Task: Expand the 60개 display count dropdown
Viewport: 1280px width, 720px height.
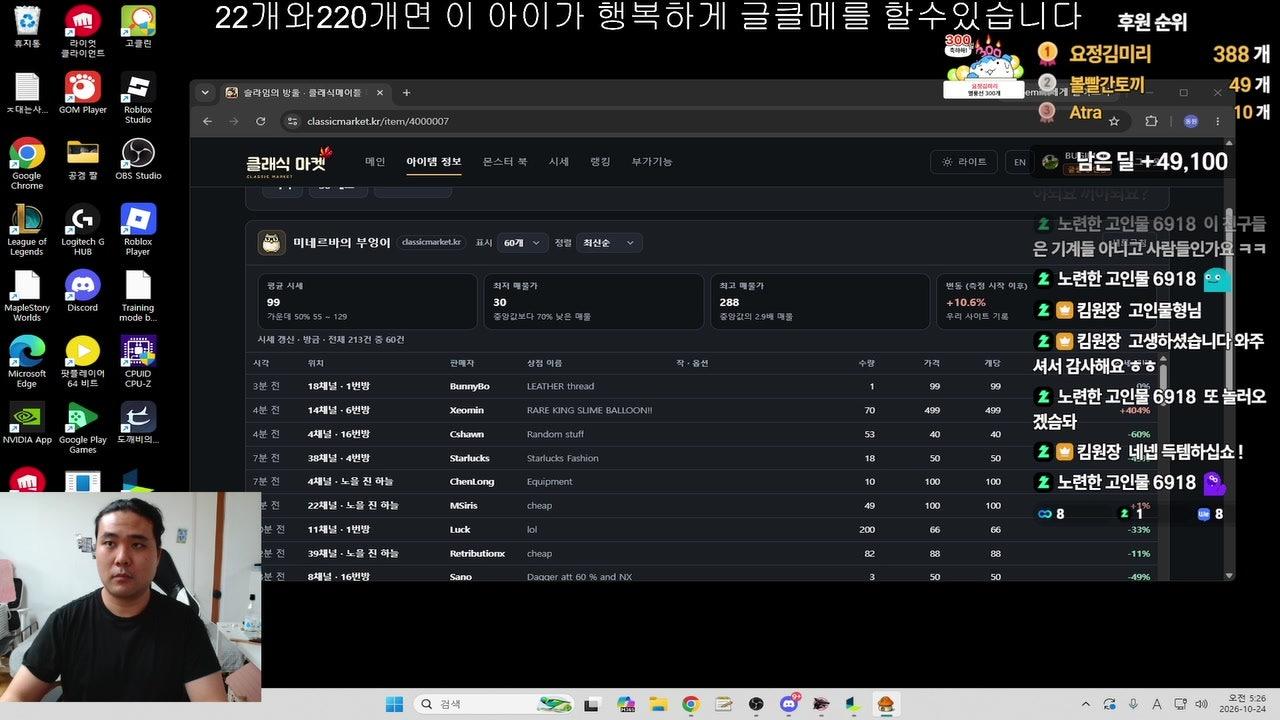Action: coord(523,243)
